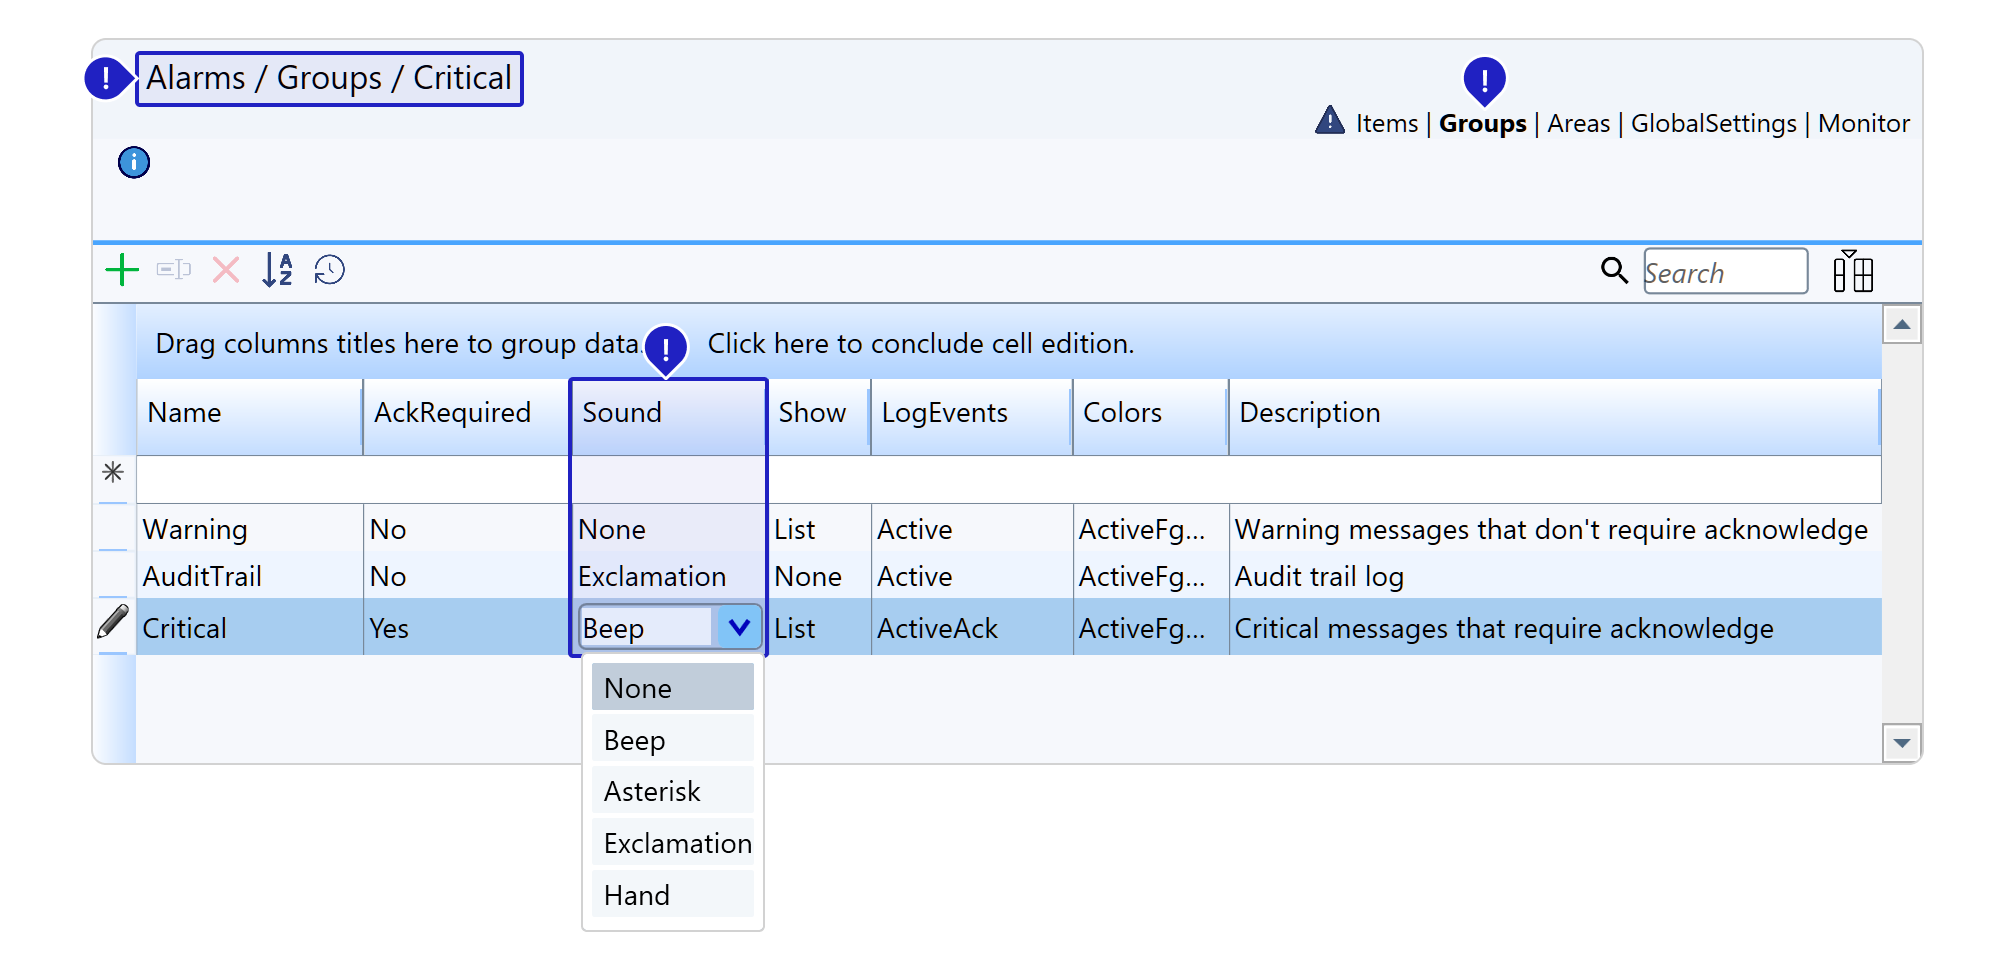Go to the Monitor tab
2002x970 pixels.
click(x=1863, y=124)
